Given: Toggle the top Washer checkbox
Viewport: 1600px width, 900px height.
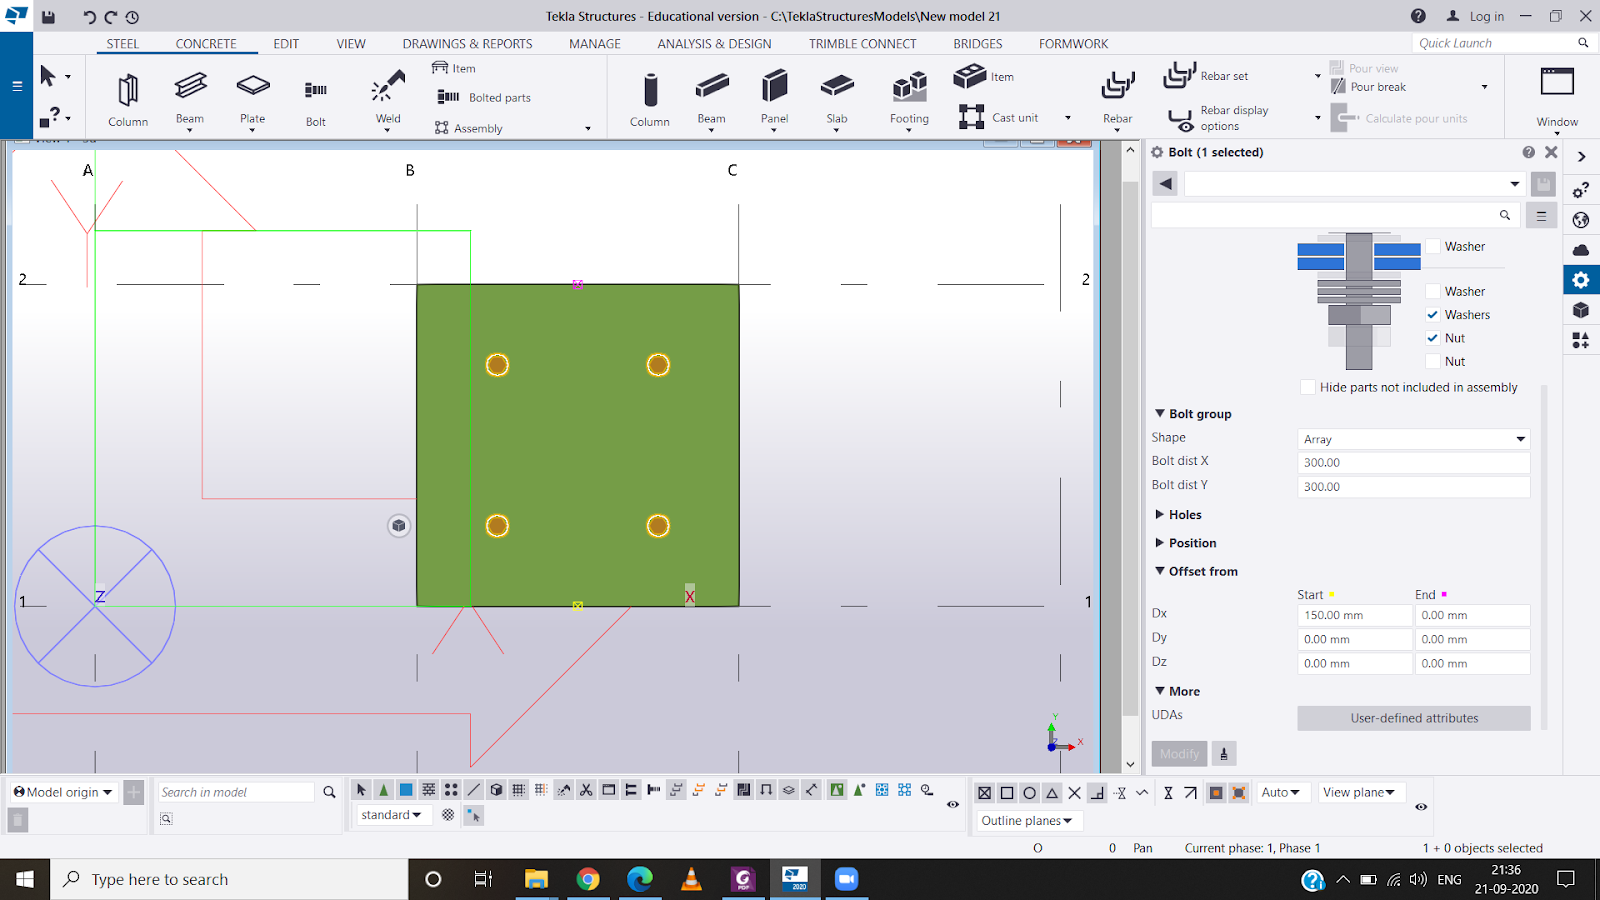Looking at the screenshot, I should click(1433, 246).
